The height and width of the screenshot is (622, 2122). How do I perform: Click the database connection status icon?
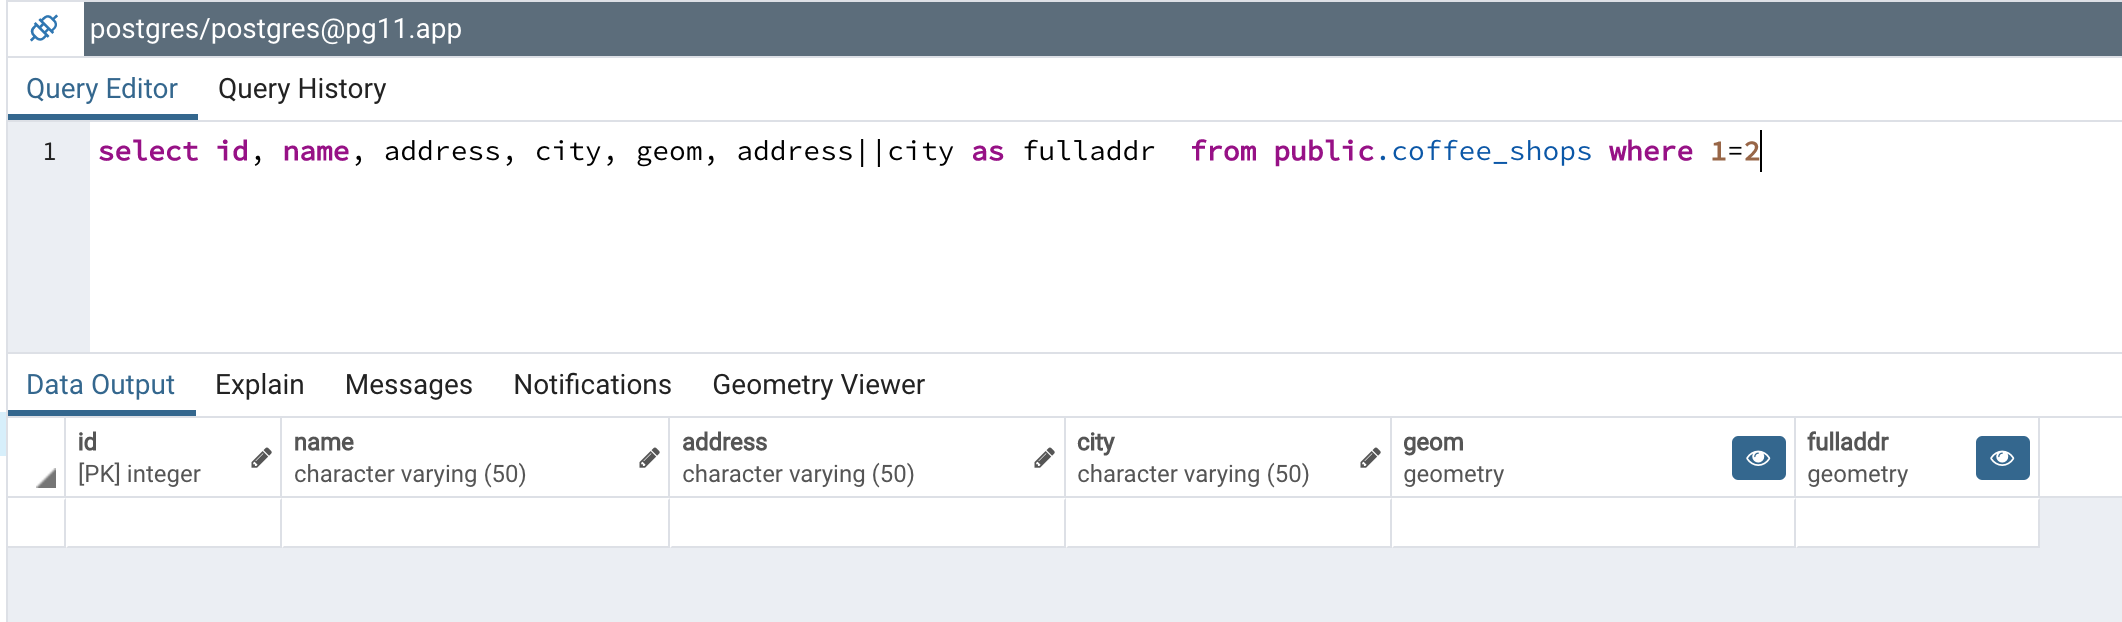pos(44,28)
